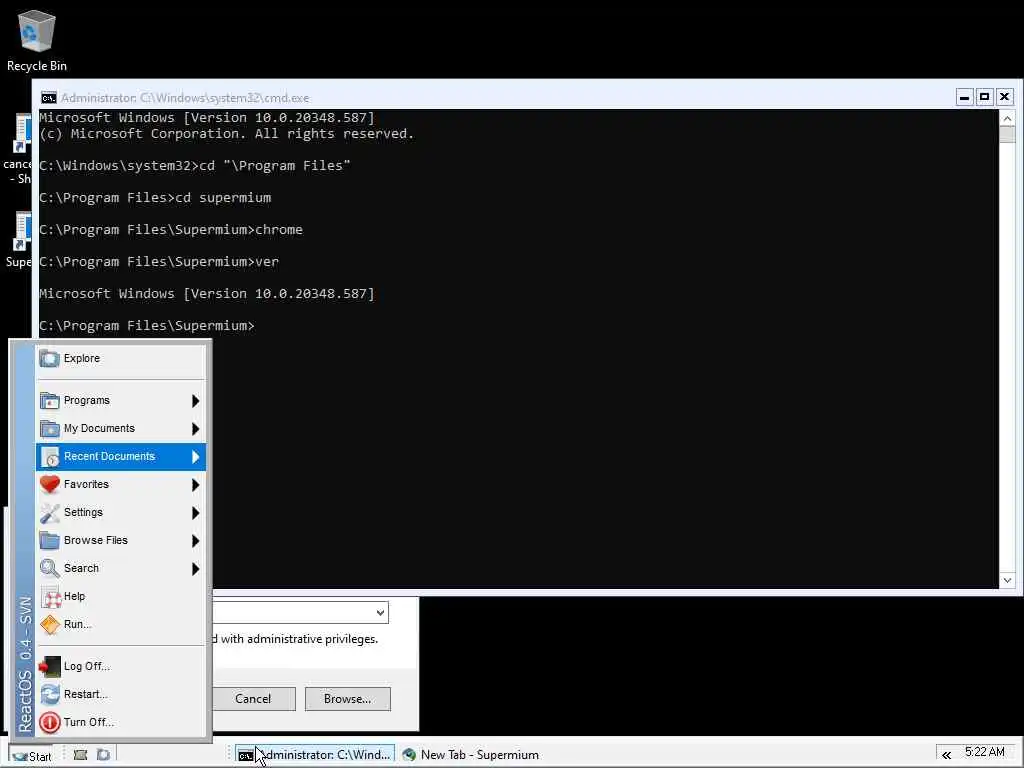Click Browse... in the Run dialog
The image size is (1024, 768).
(x=347, y=699)
